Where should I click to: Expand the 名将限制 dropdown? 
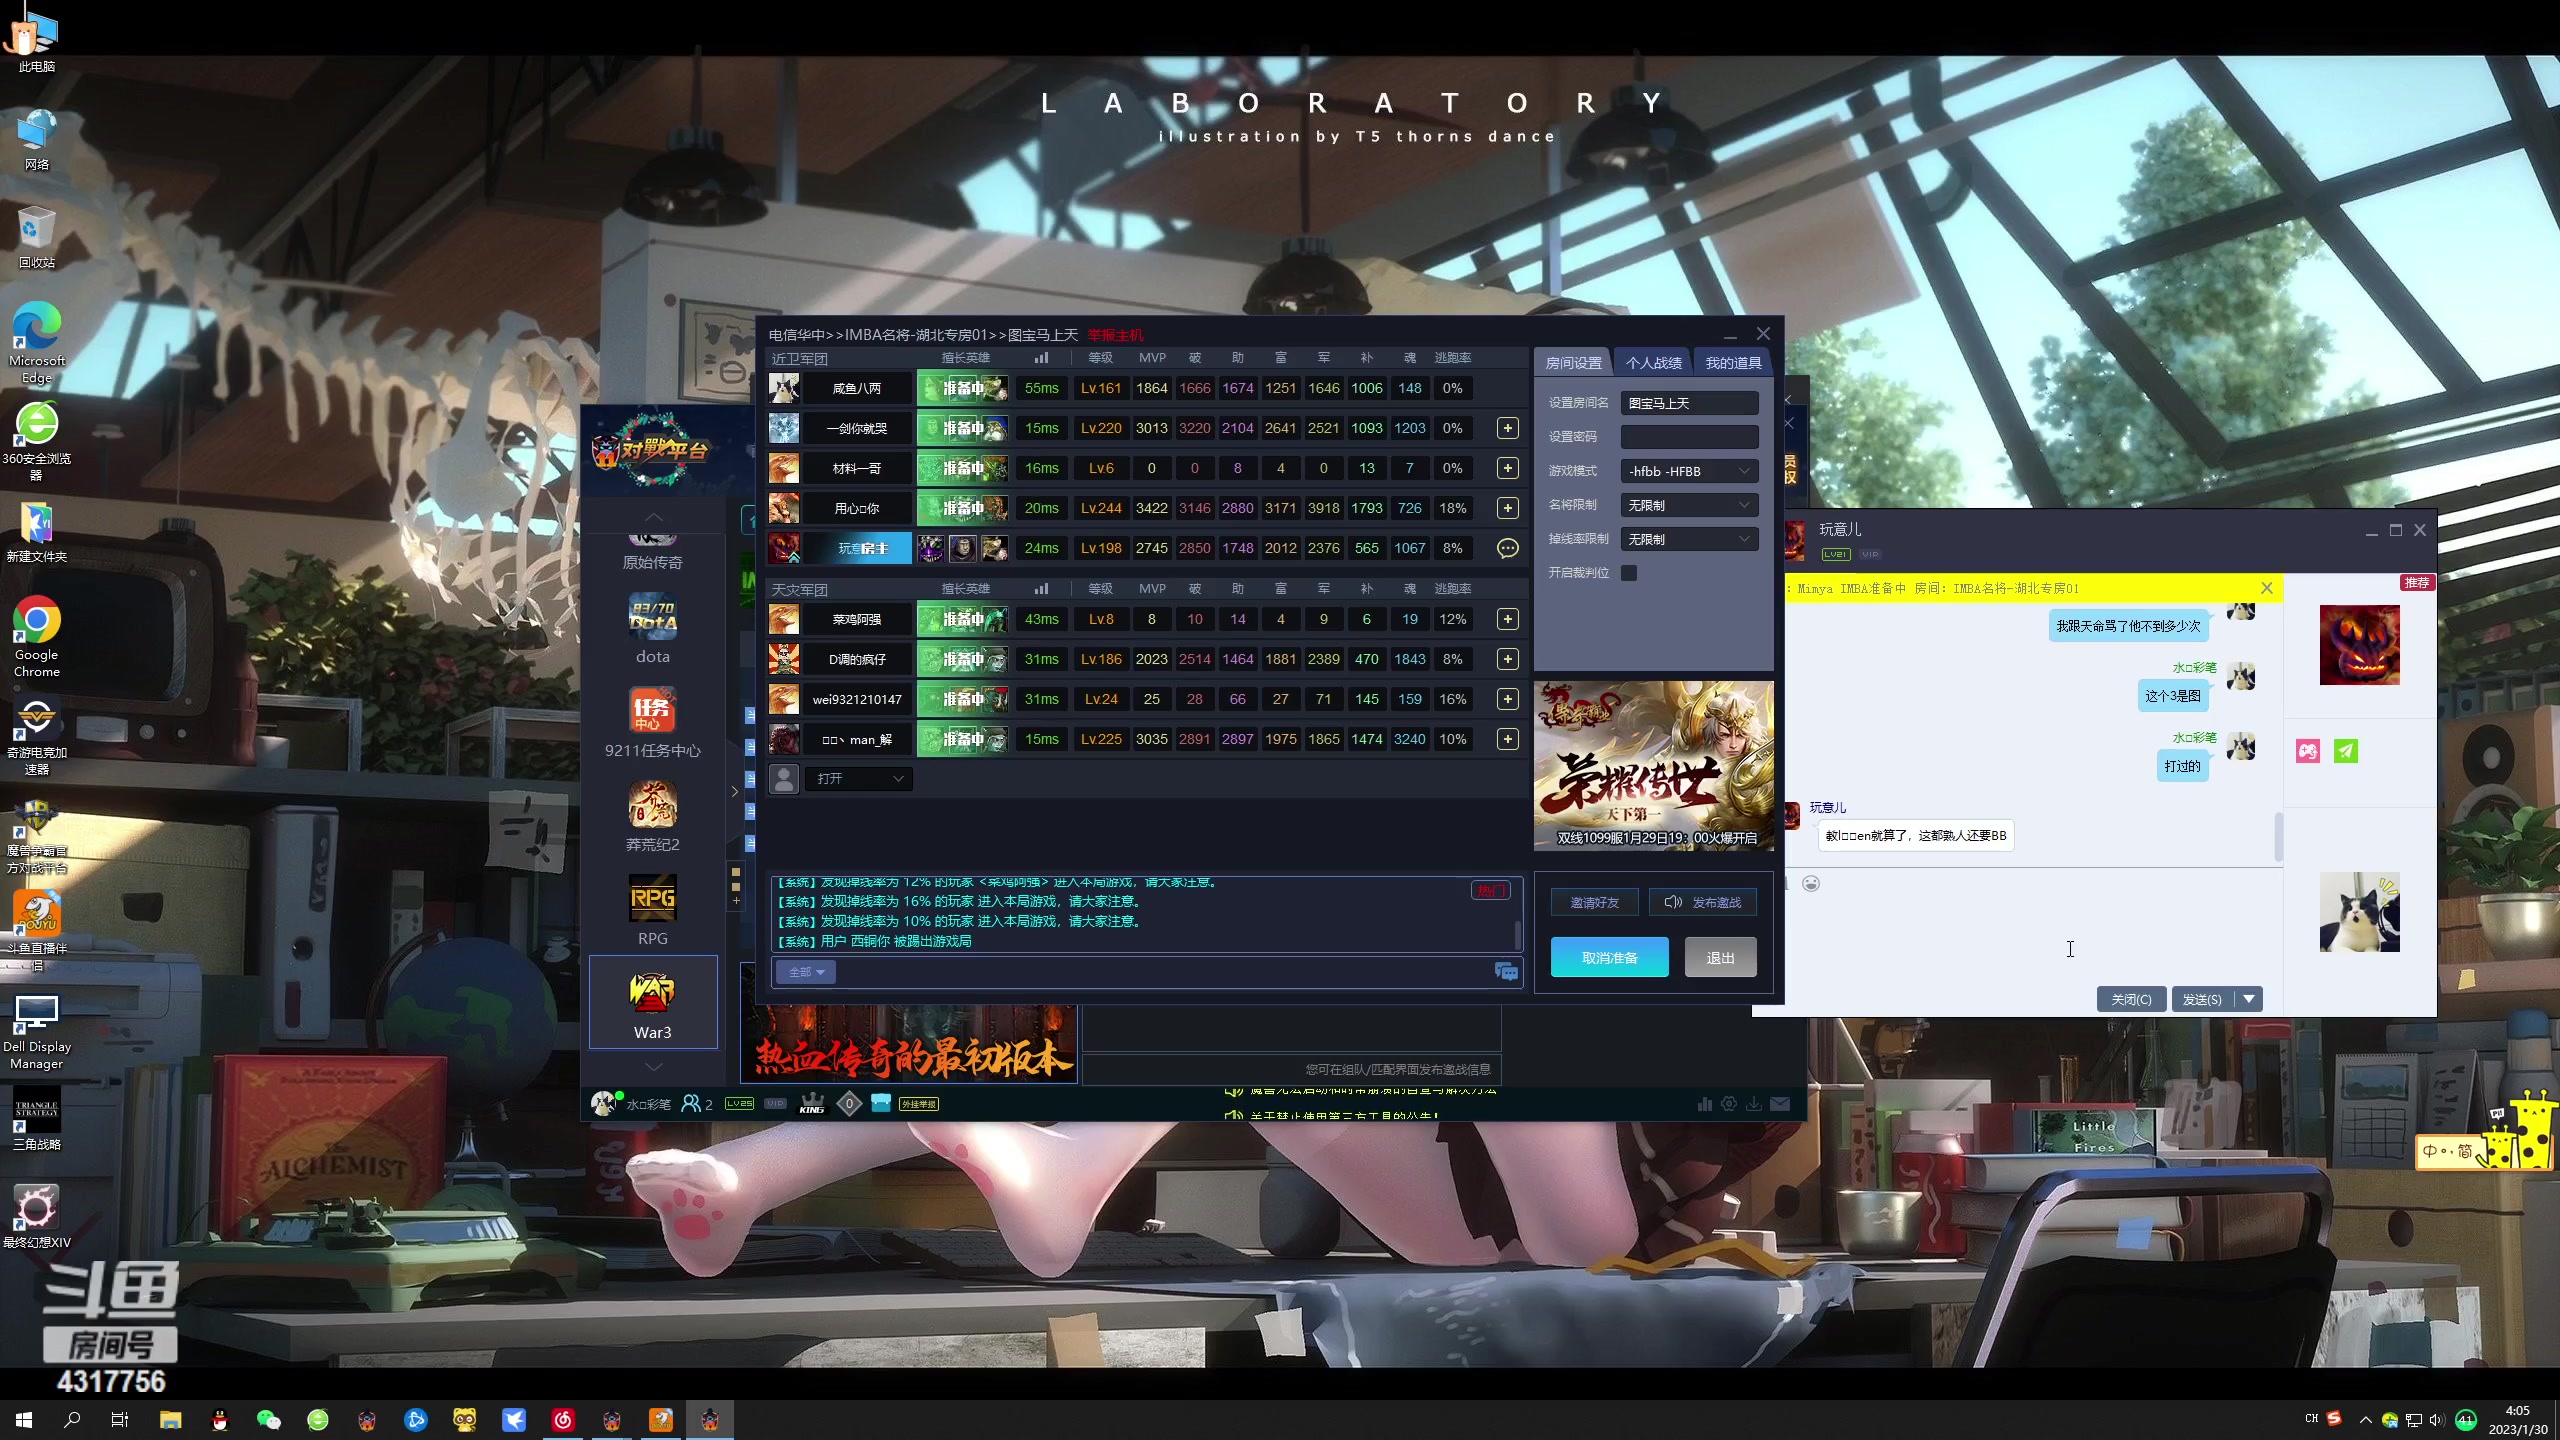(1689, 505)
